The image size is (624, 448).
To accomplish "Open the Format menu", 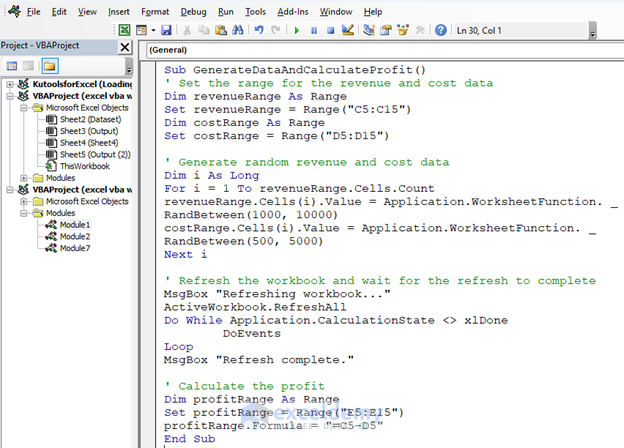I will click(155, 12).
